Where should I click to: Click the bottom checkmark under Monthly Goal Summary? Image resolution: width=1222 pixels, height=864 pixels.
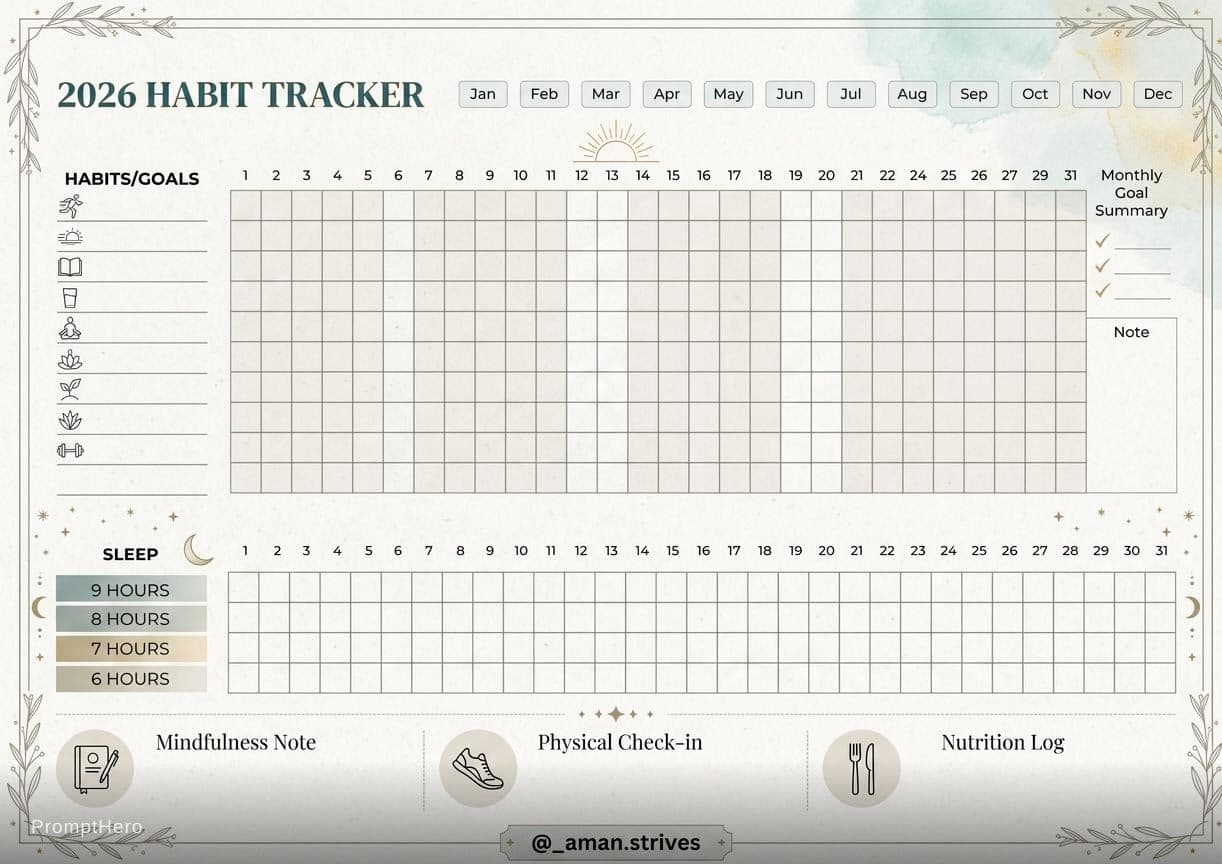(x=1102, y=291)
